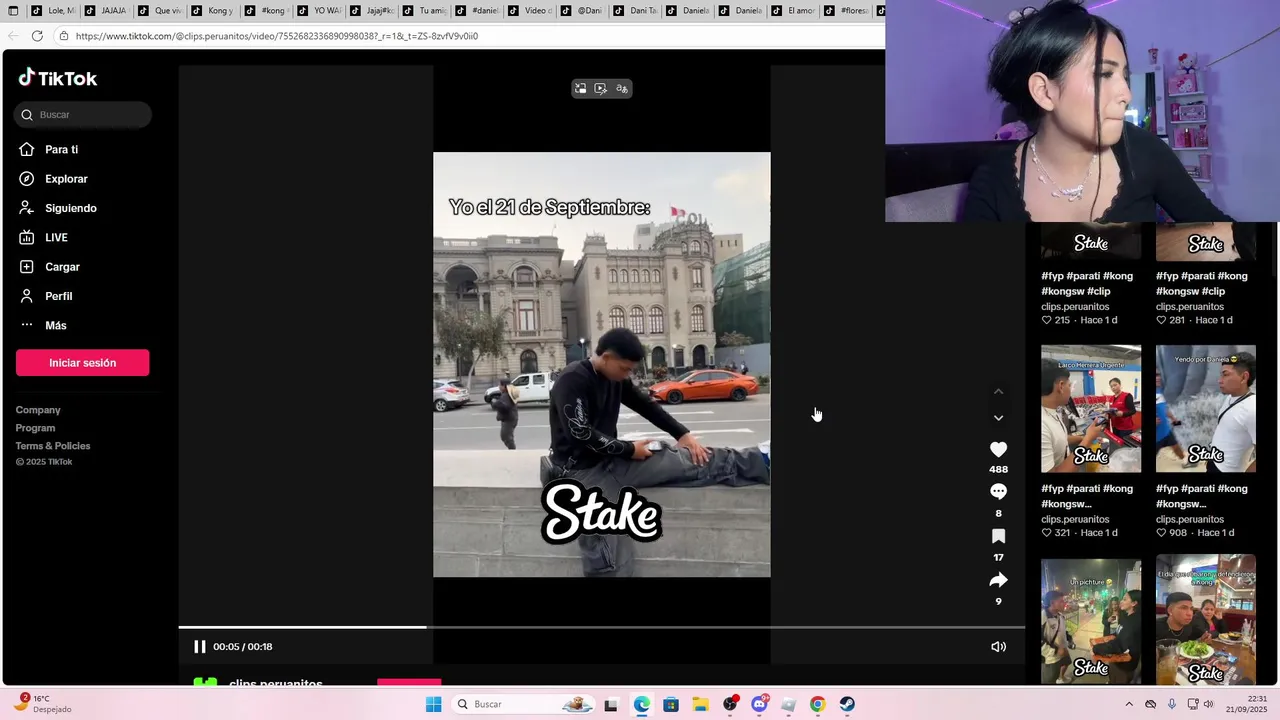Viewport: 1280px width, 720px height.
Task: Open Microsoft Store from the taskbar
Action: 670,705
